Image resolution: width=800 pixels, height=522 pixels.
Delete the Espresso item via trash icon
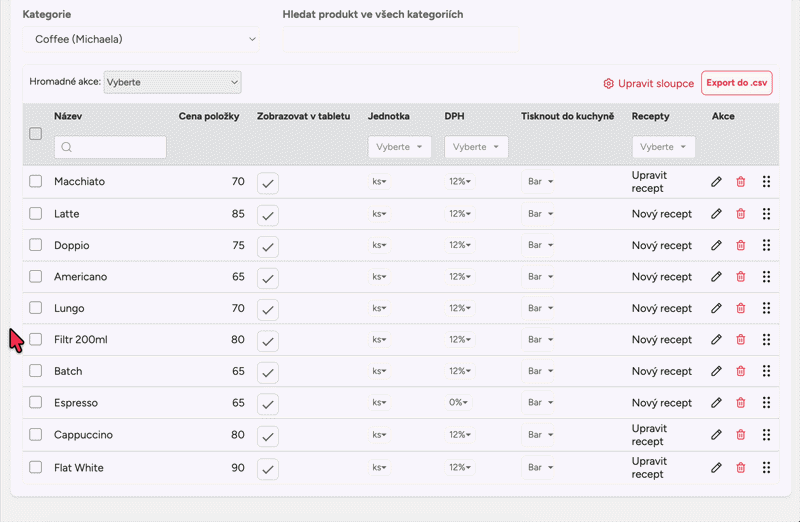click(741, 403)
